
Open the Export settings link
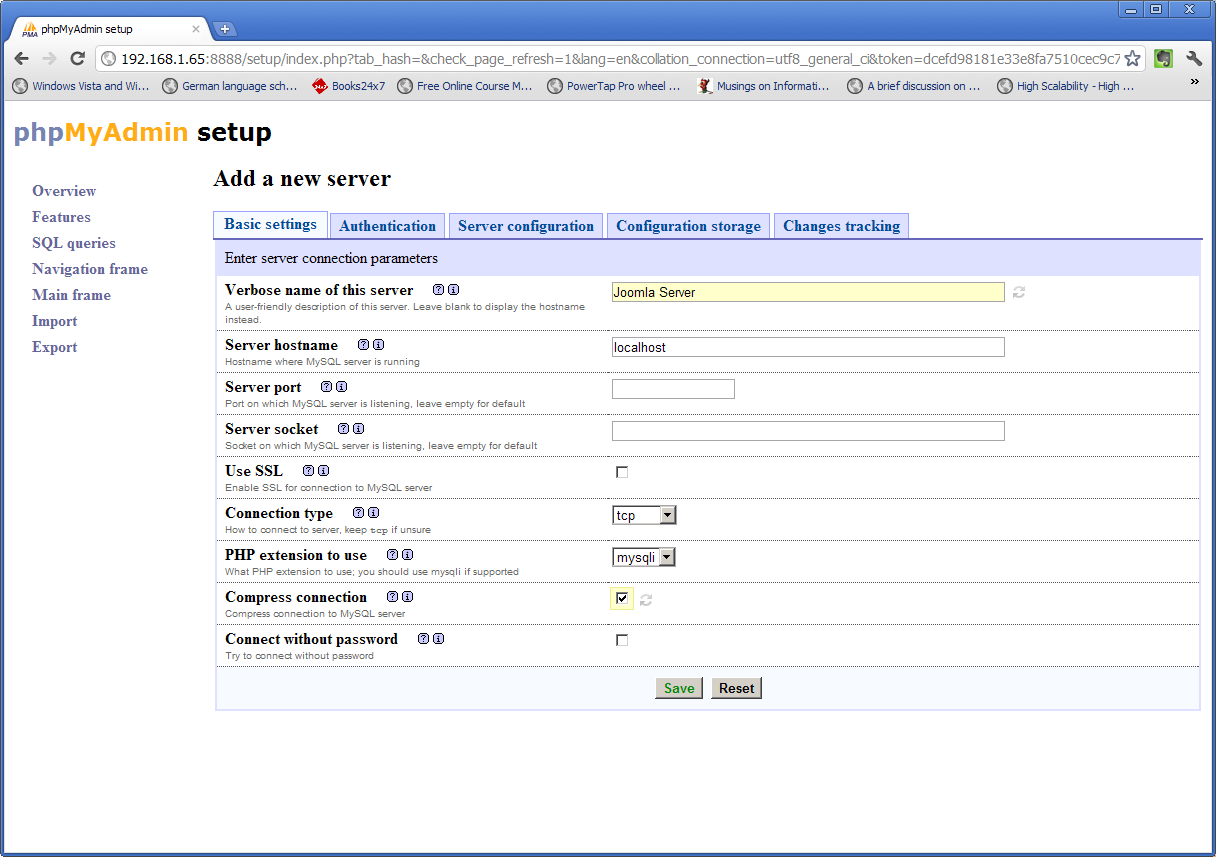54,347
